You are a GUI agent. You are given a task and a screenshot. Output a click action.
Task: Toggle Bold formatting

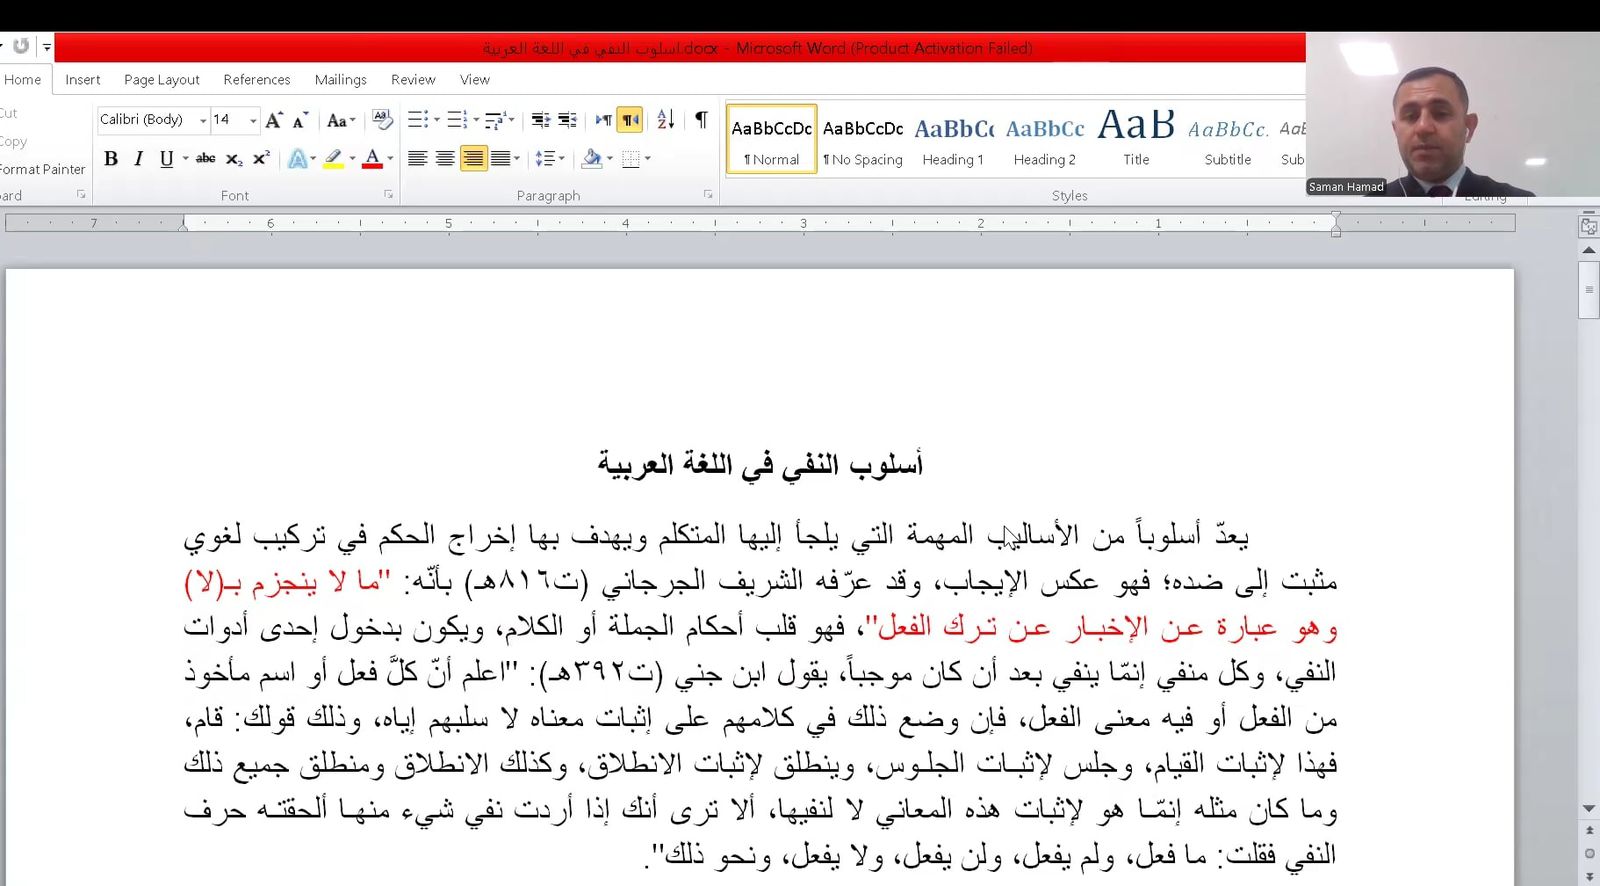(x=111, y=159)
